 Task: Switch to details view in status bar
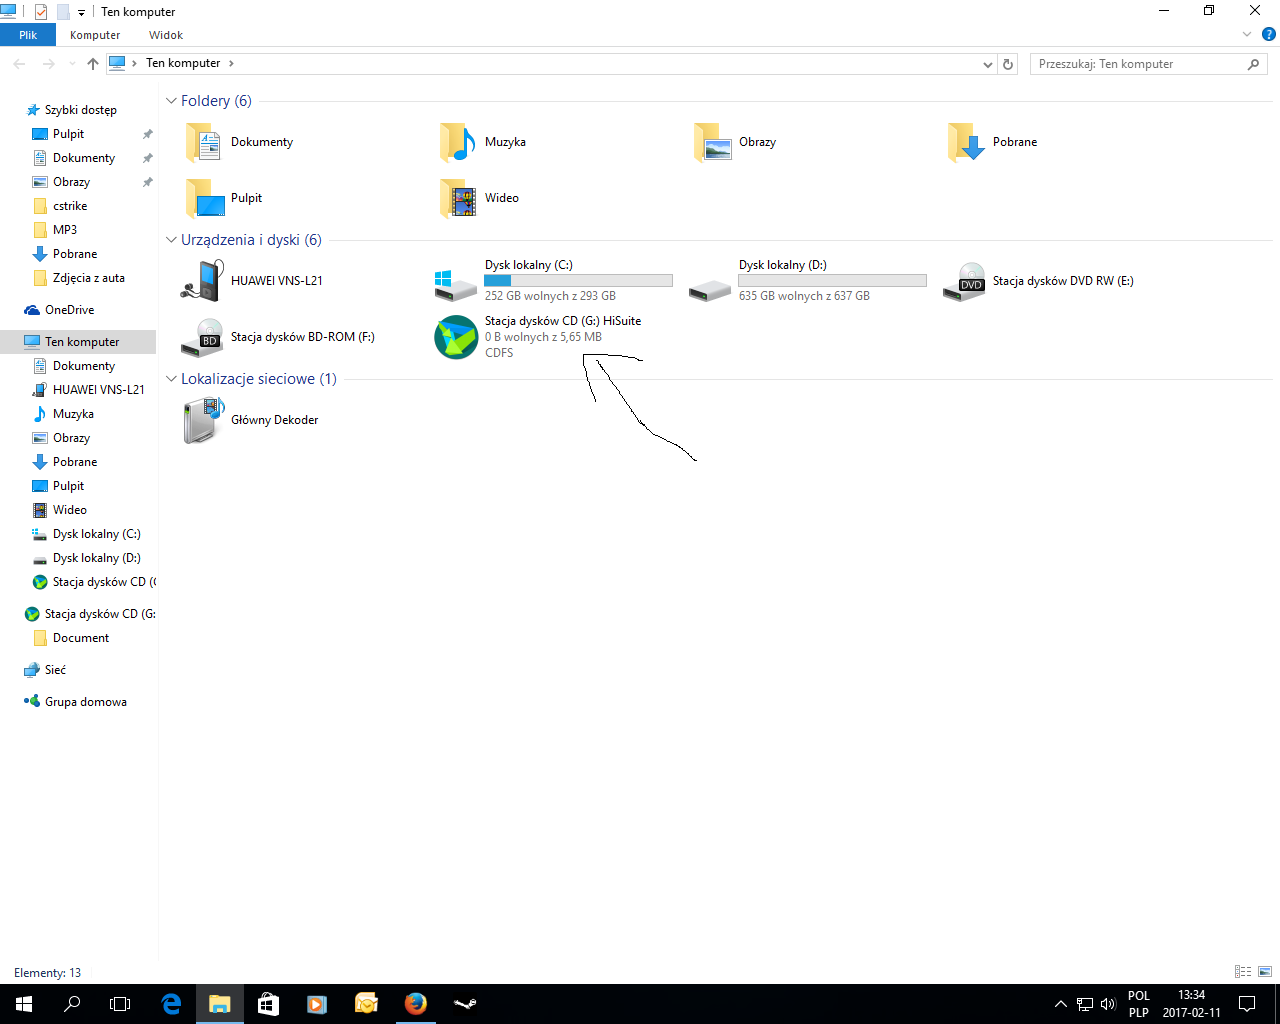(x=1243, y=972)
